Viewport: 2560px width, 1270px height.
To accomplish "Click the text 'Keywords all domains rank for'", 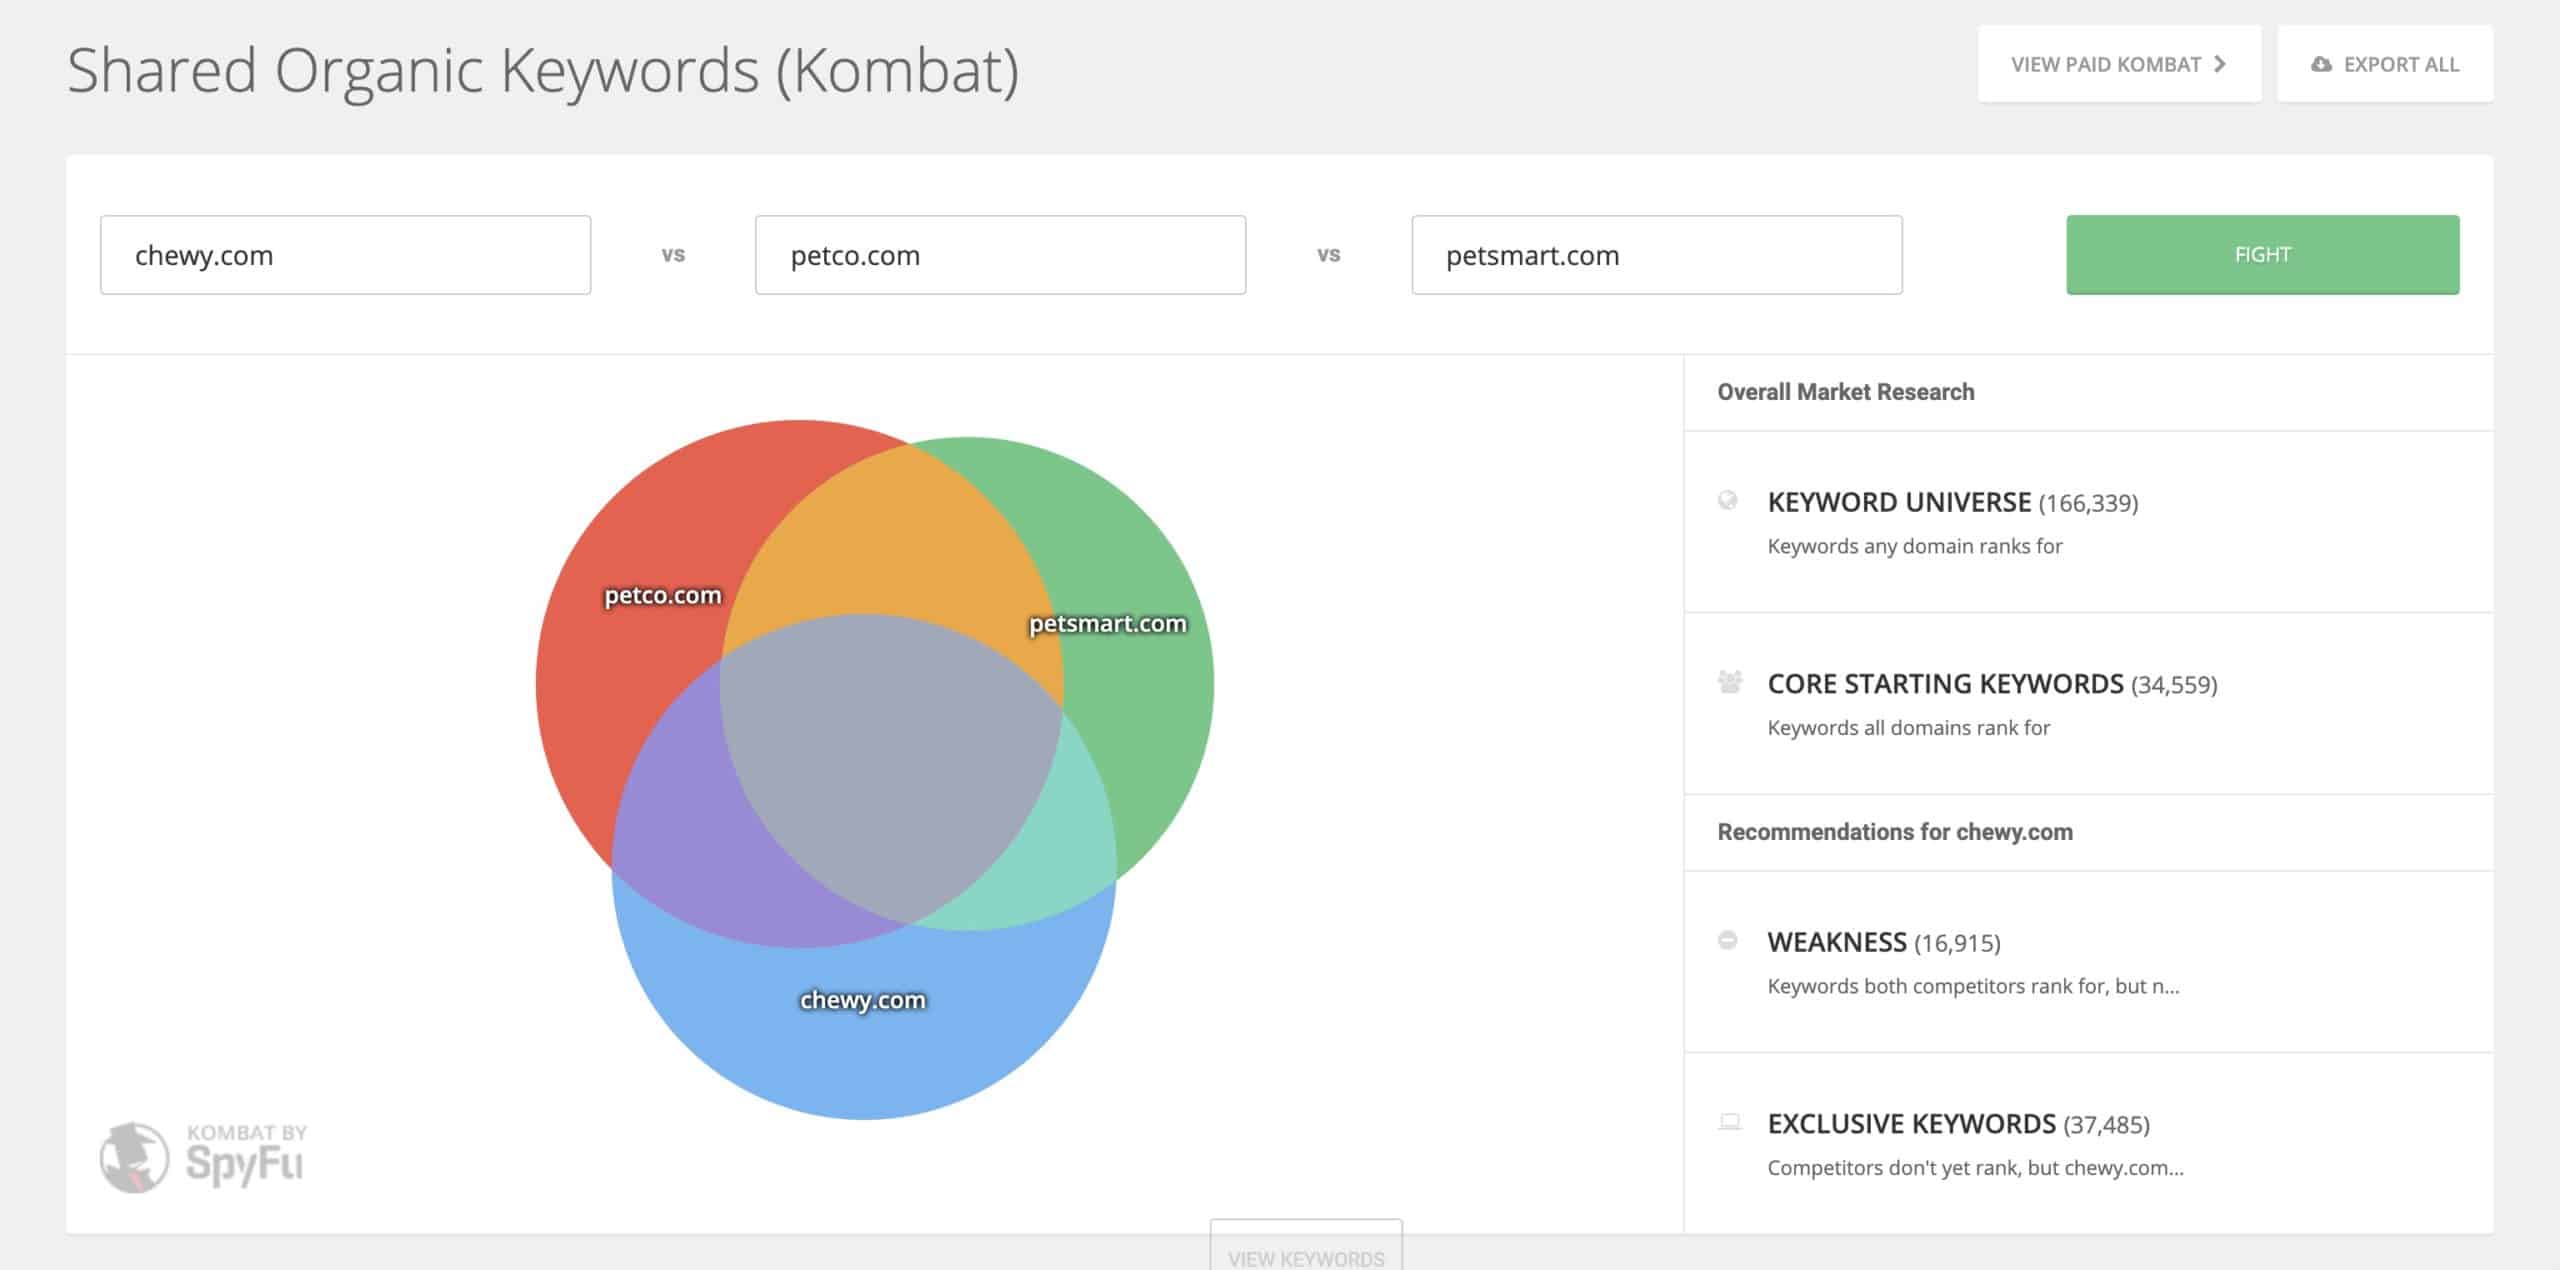I will 1909,728.
